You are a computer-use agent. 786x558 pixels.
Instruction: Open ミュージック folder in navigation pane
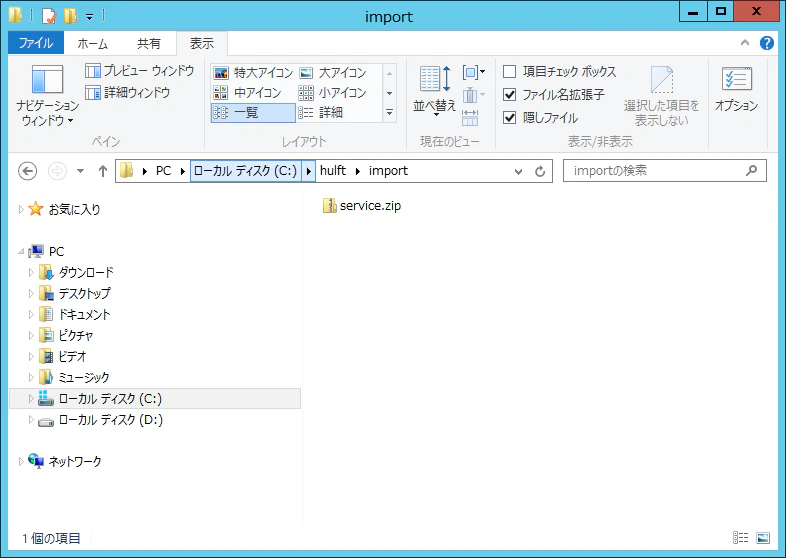click(84, 378)
